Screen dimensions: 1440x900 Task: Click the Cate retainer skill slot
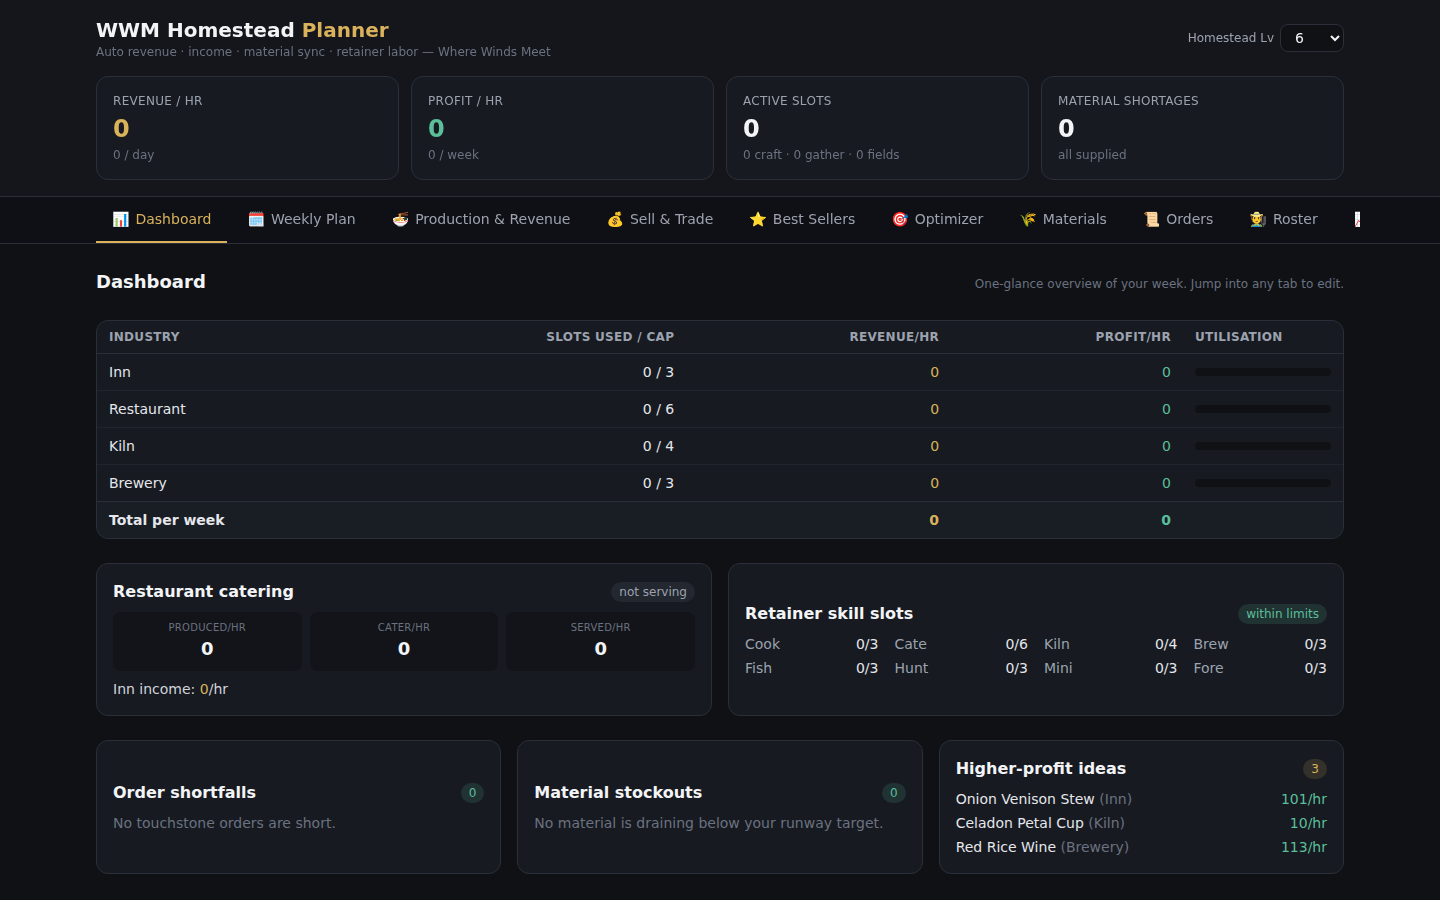tap(961, 644)
